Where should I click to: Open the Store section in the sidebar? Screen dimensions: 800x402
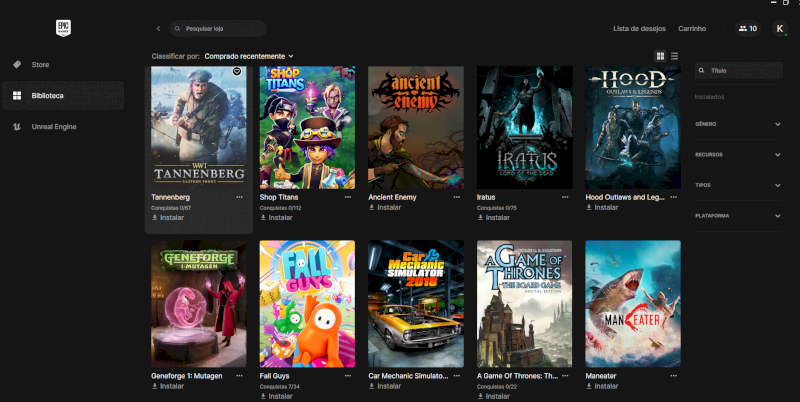(63, 65)
